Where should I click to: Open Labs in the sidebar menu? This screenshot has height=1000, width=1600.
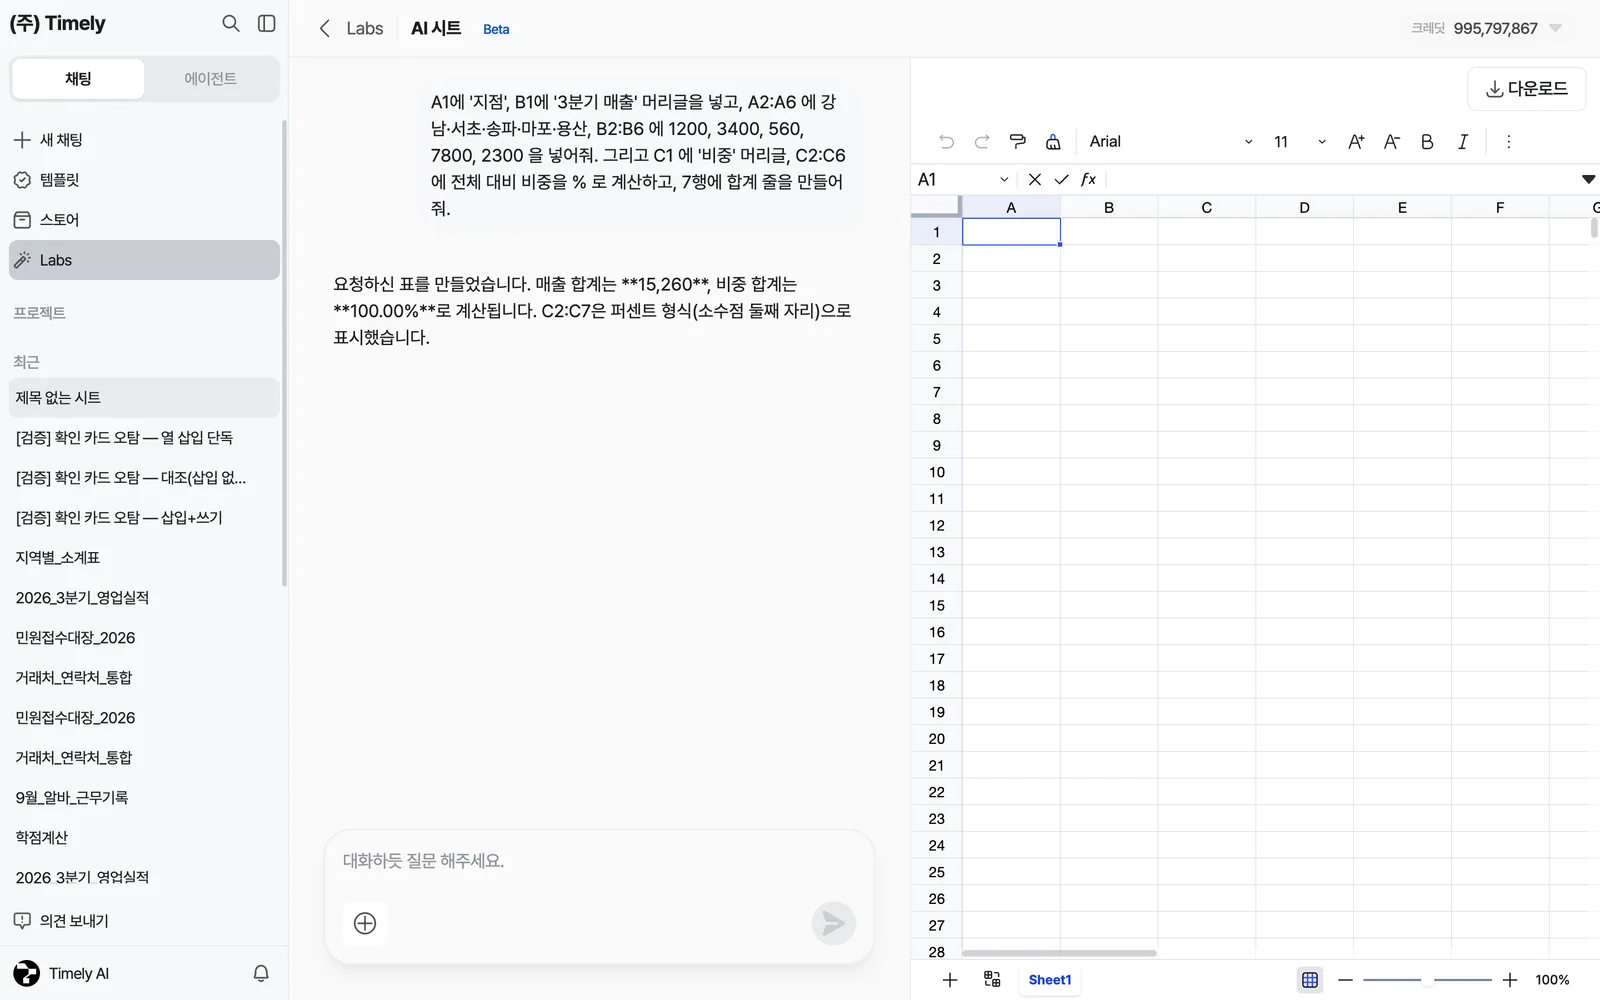(144, 260)
